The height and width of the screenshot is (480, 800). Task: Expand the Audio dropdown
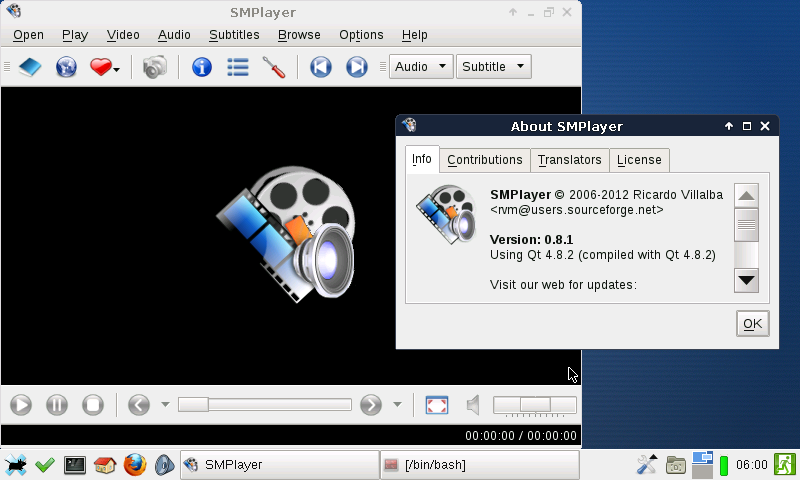coord(422,67)
